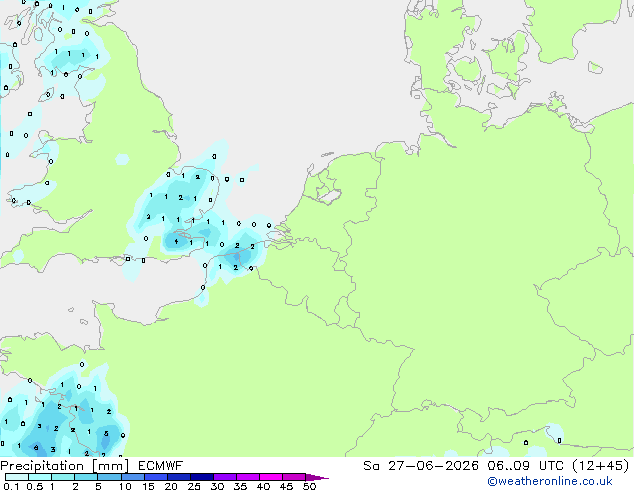This screenshot has width=634, height=490.
Task: Pick the 30–35 mm purple swatch
Action: pyautogui.click(x=225, y=477)
